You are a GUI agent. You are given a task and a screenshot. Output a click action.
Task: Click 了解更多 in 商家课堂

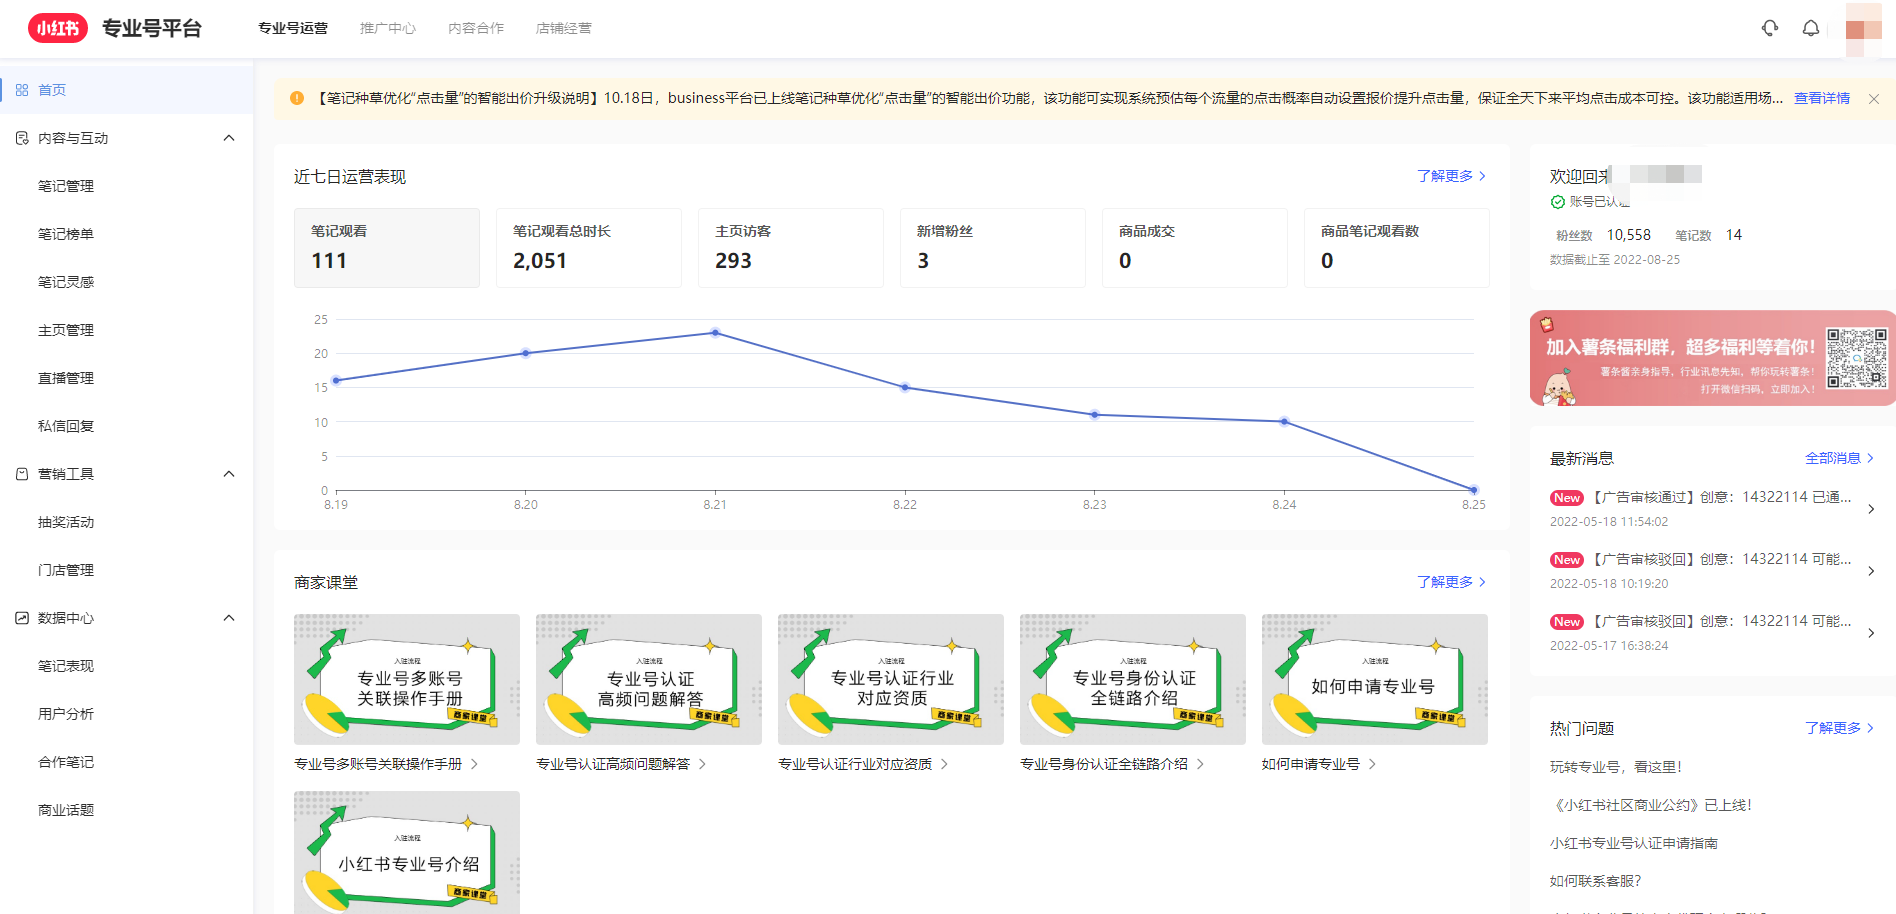pos(1451,582)
